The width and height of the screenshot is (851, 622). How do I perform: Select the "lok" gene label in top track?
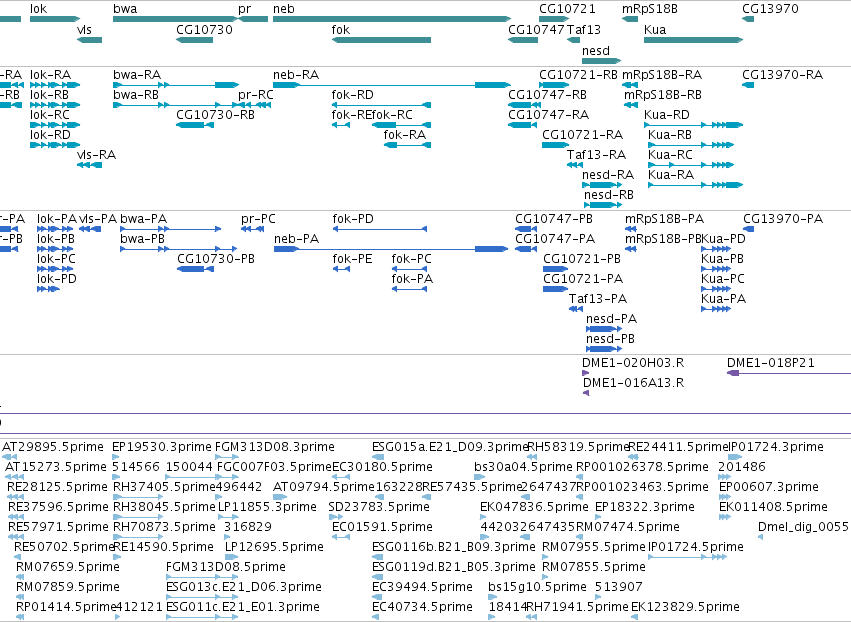tap(39, 9)
